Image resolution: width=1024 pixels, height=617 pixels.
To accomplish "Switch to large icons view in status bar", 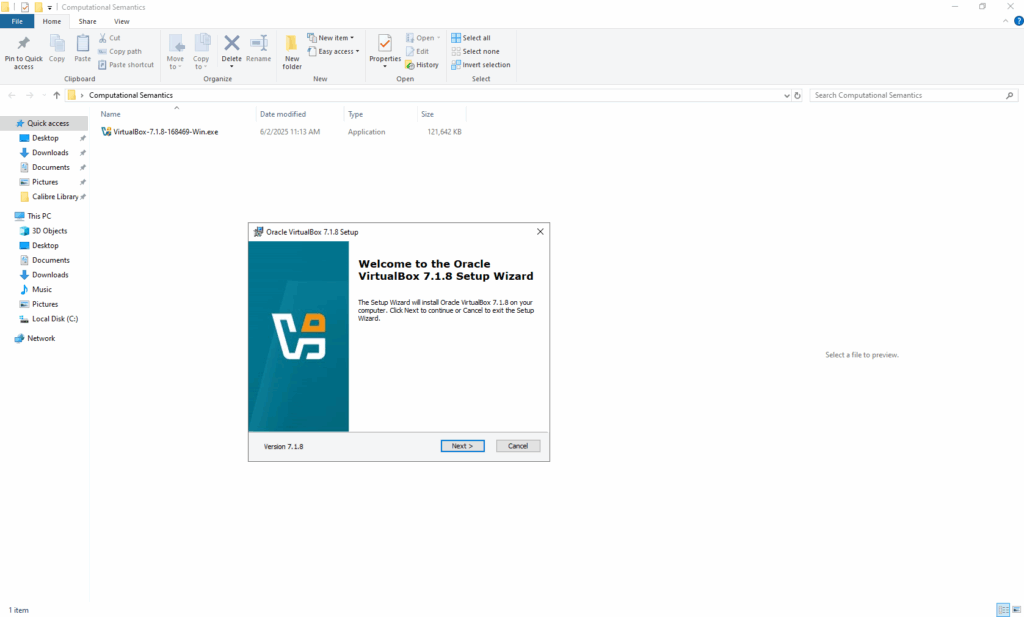I will click(1016, 610).
